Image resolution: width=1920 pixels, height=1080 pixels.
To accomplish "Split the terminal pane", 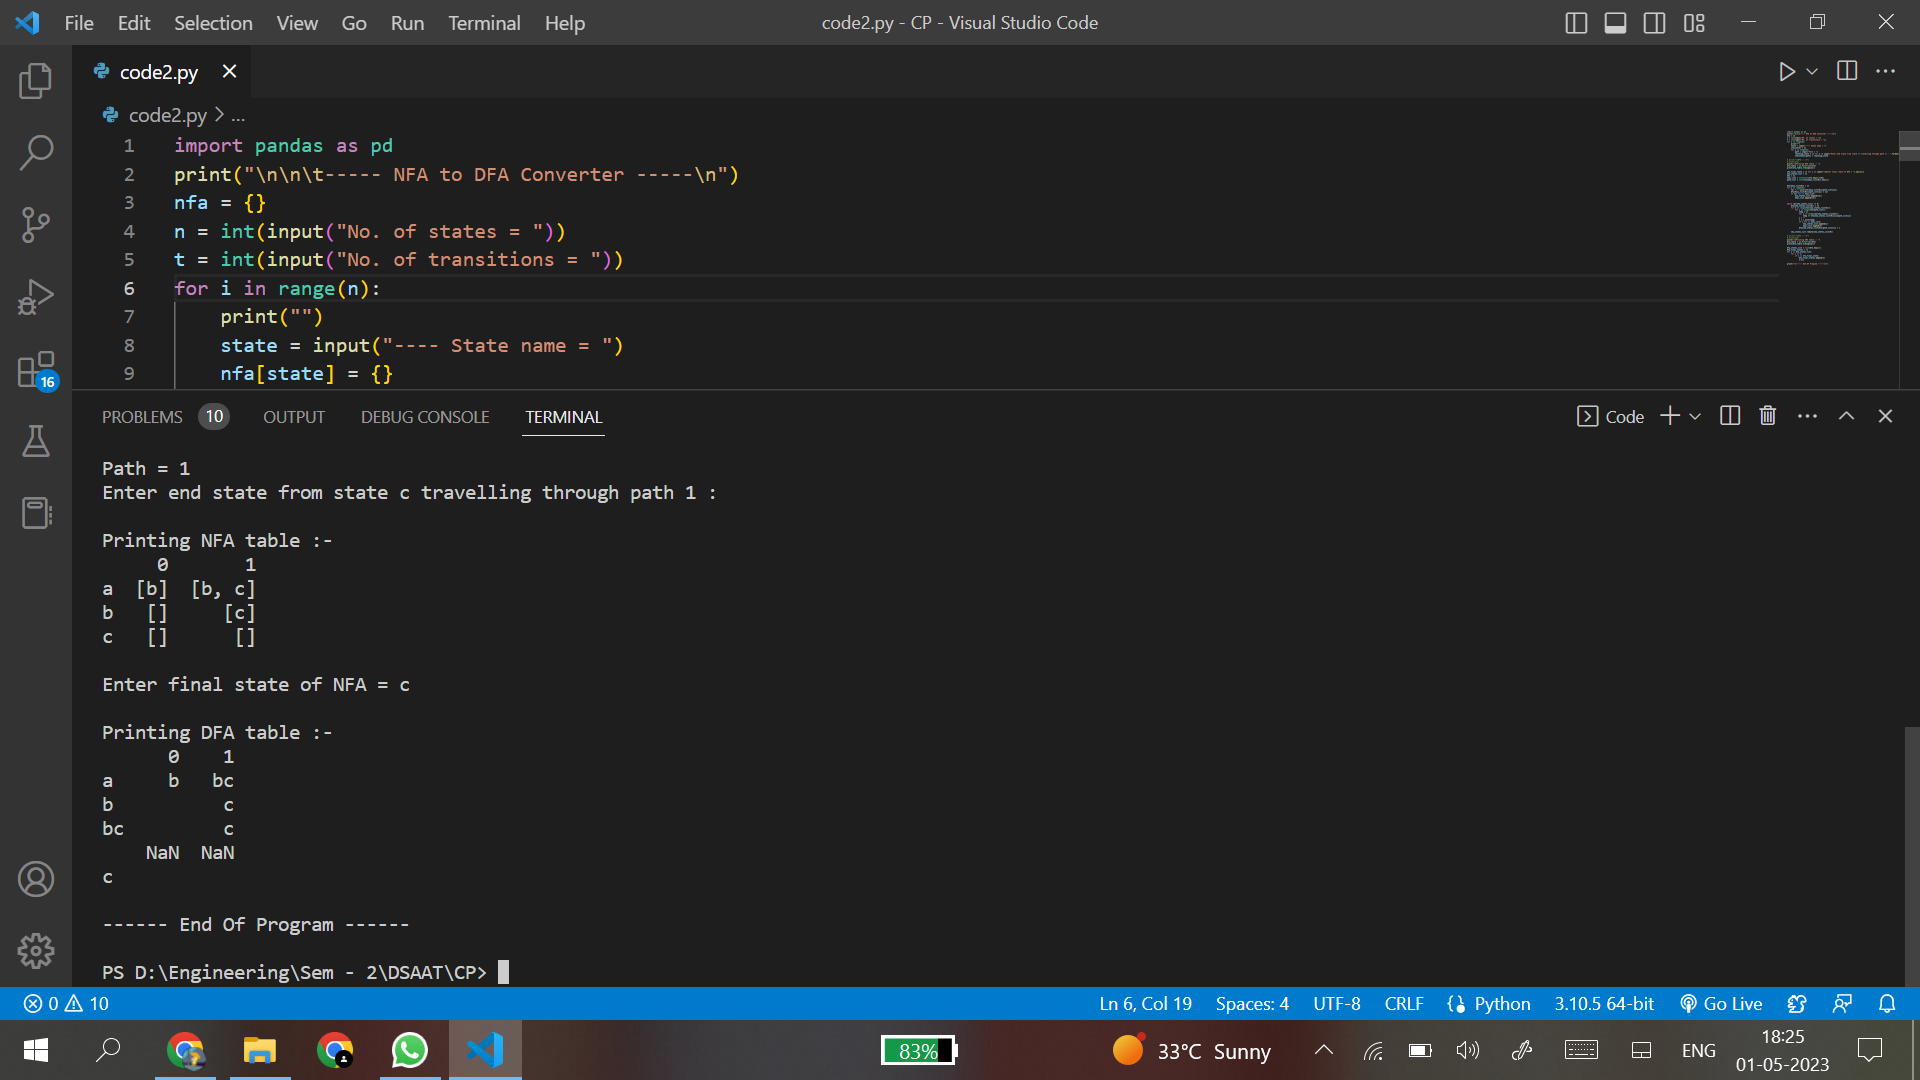I will (1730, 416).
